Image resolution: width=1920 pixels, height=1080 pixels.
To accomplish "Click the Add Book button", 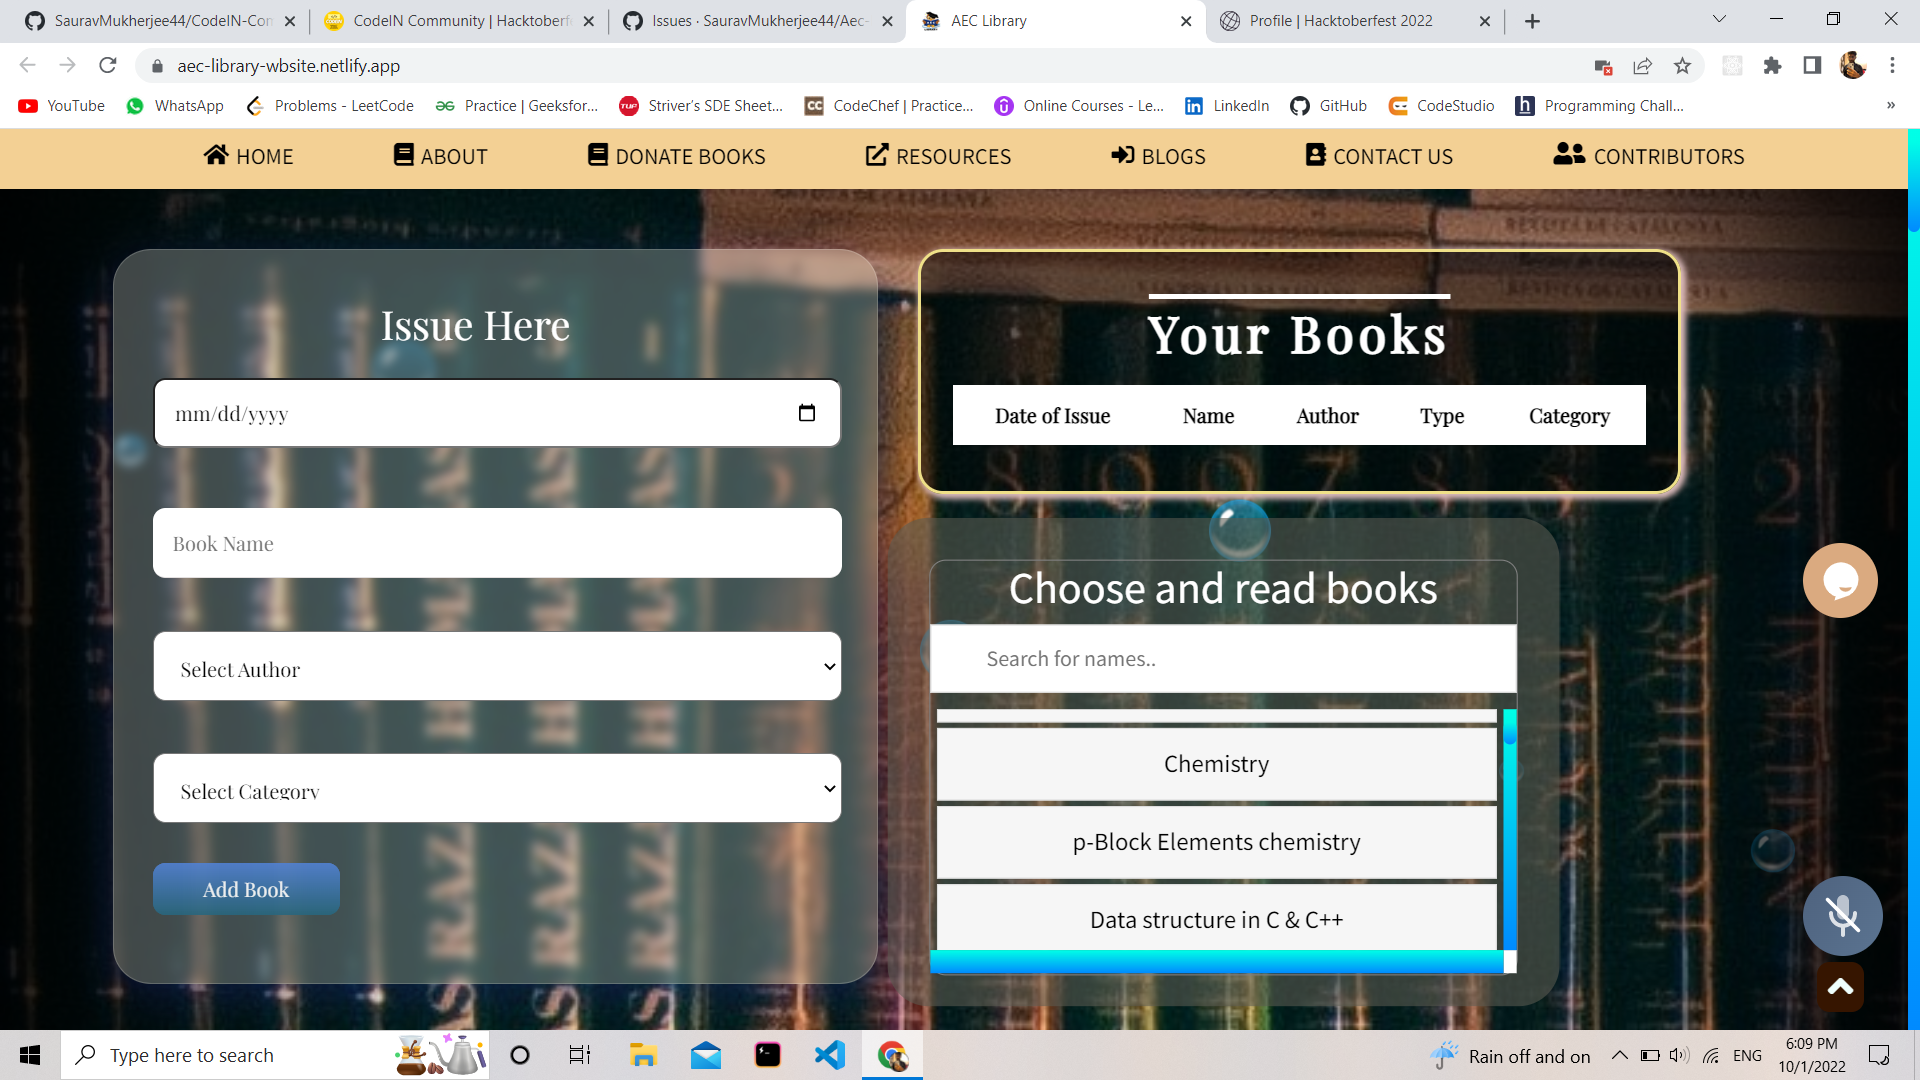I will [x=246, y=888].
